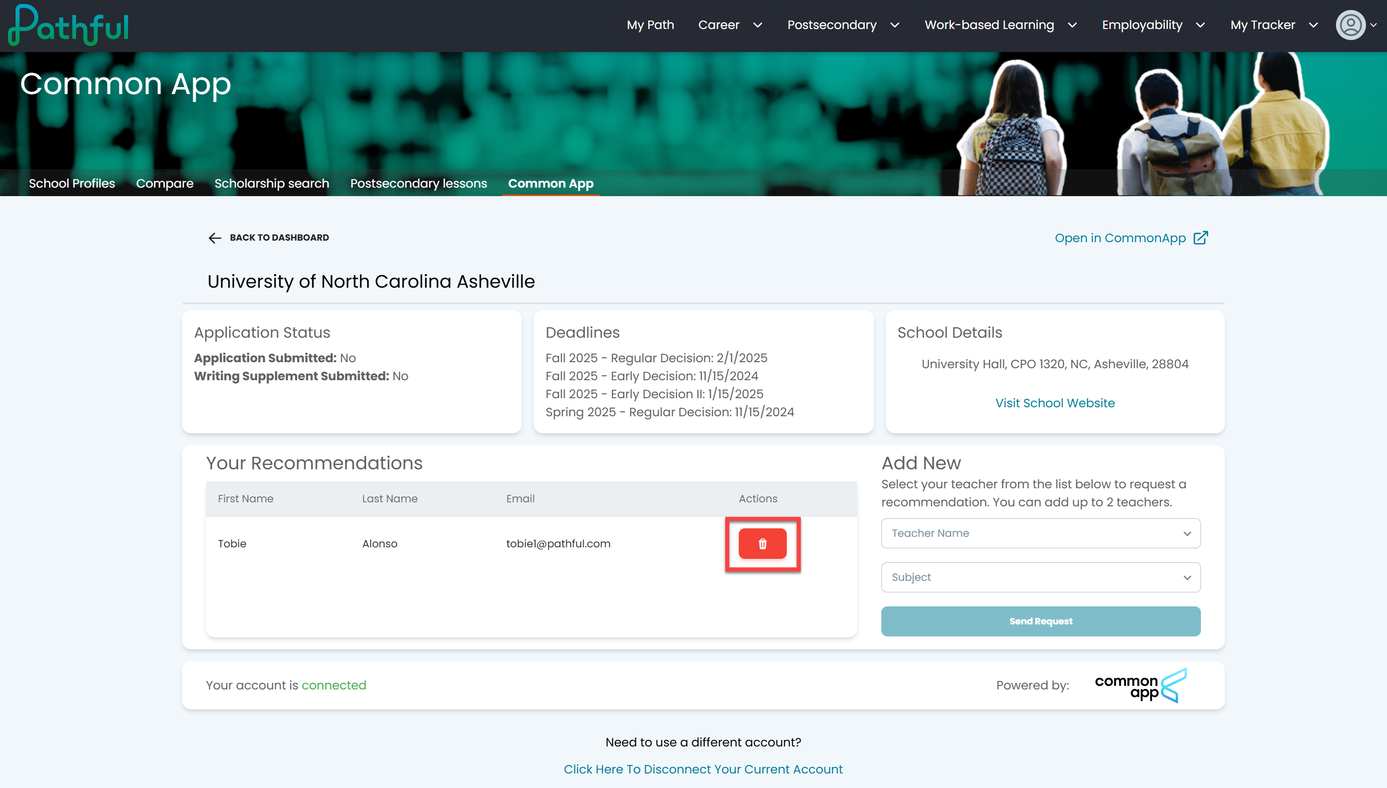Click the University of North Carolina Asheville heading
Screen dimensions: 1387x788
371,282
